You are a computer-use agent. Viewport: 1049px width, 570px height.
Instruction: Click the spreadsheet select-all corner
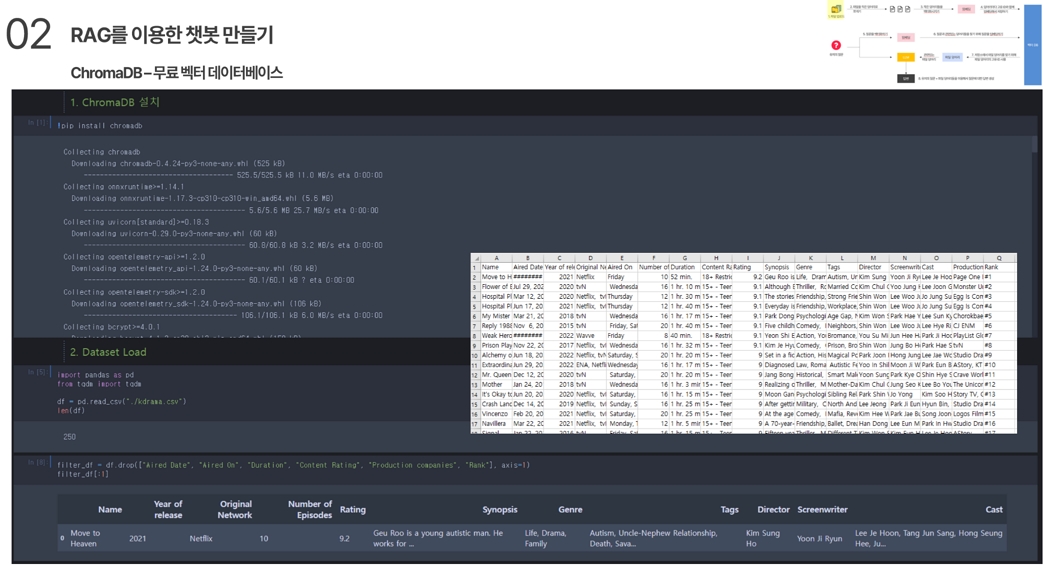tap(475, 258)
